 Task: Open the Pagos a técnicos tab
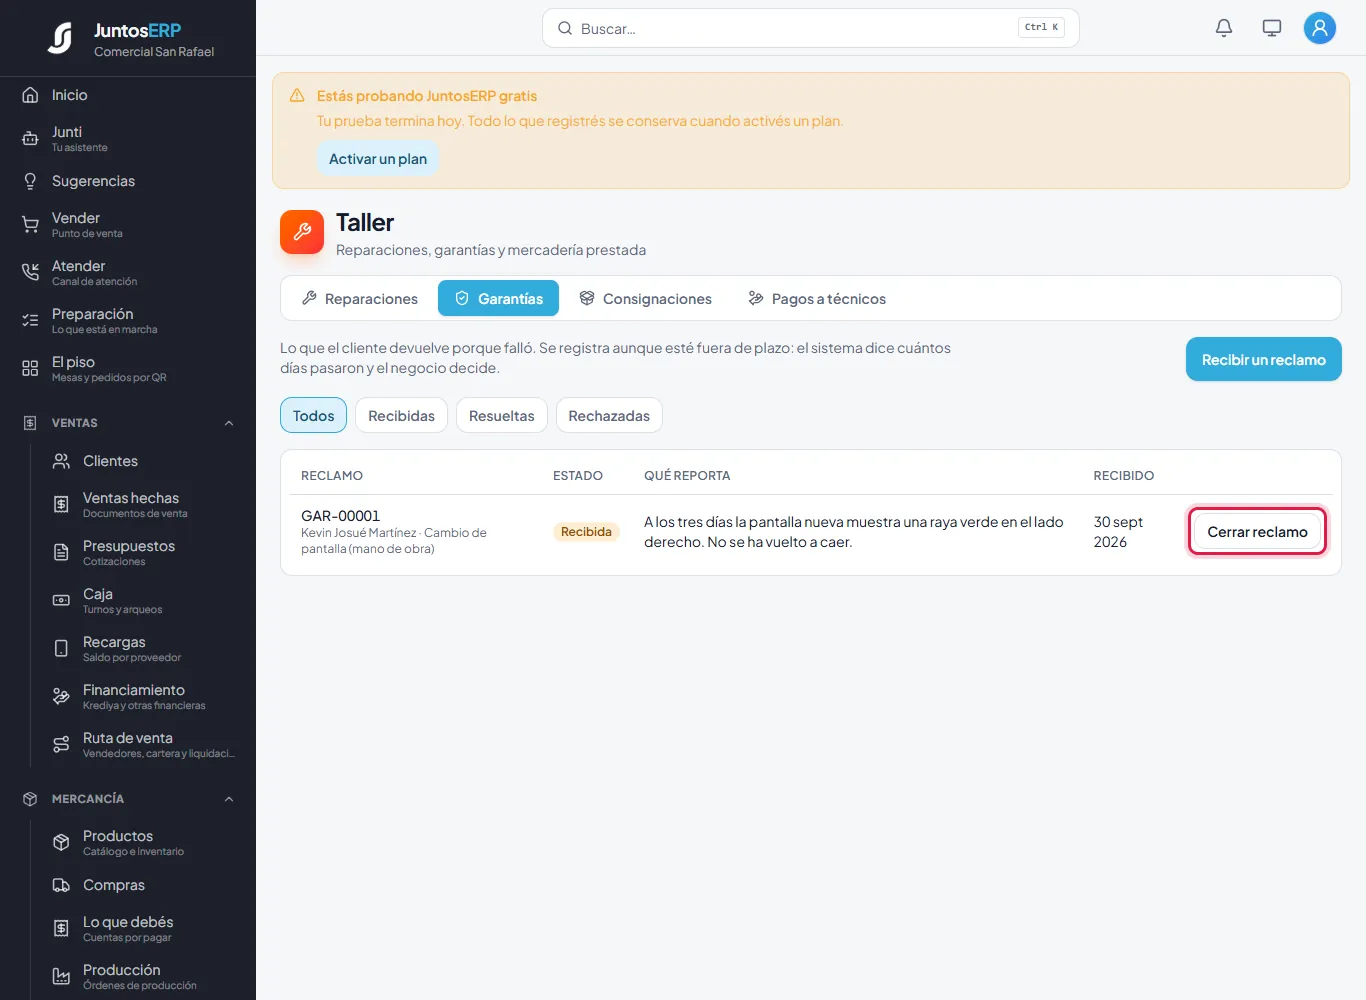(x=817, y=298)
